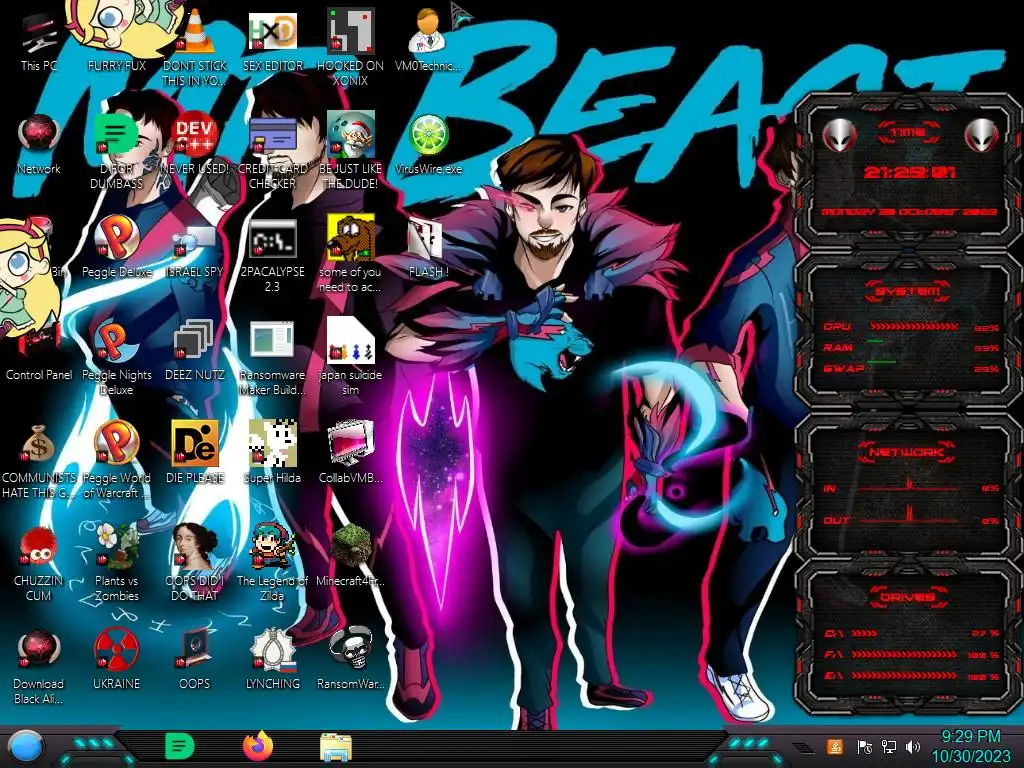Click left alien head on TIME widget

[839, 135]
